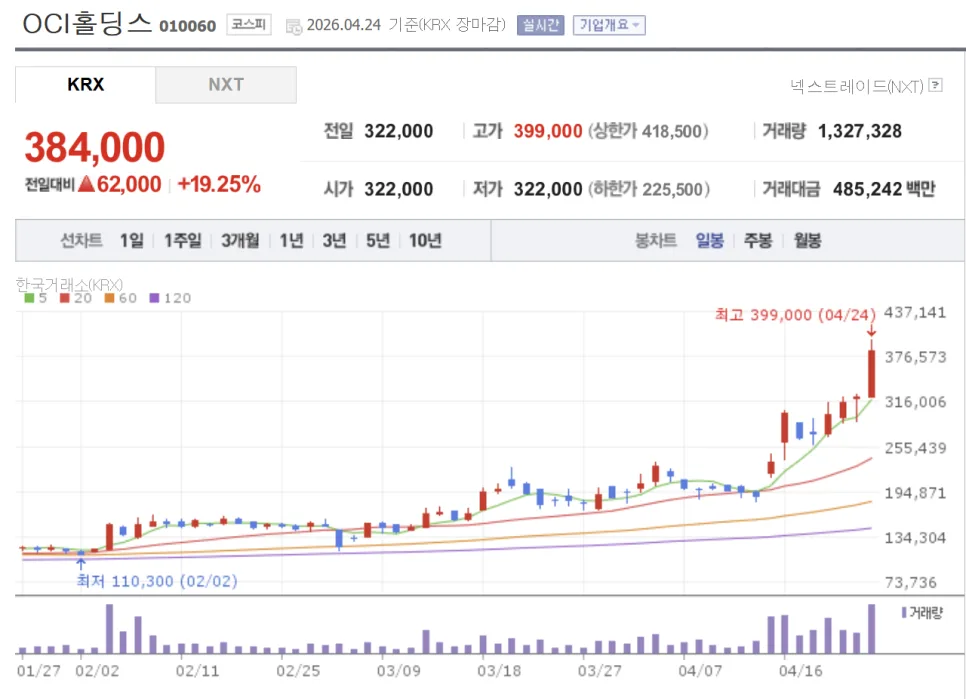Viewport: 966px width, 699px height.
Task: Click the purple 120-day moving average swatch
Action: (155, 298)
